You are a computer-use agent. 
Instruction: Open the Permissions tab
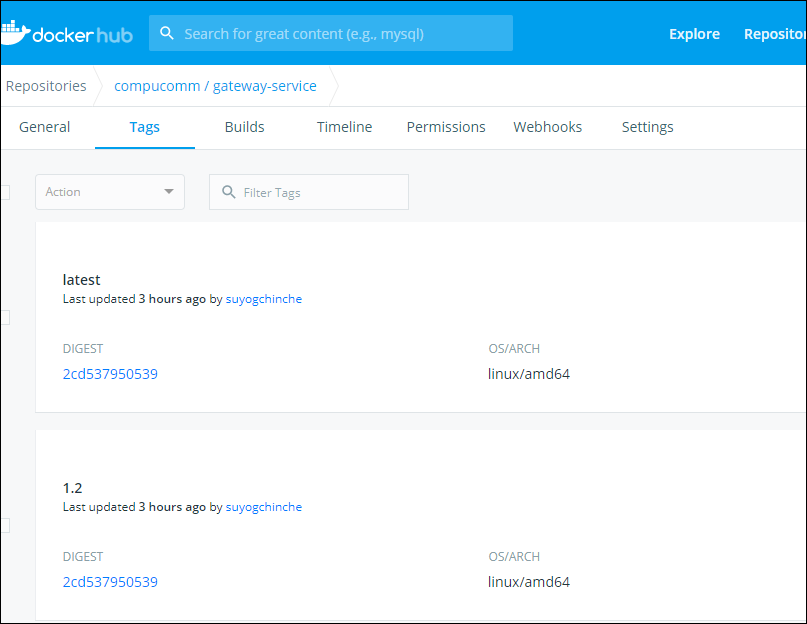pos(446,127)
